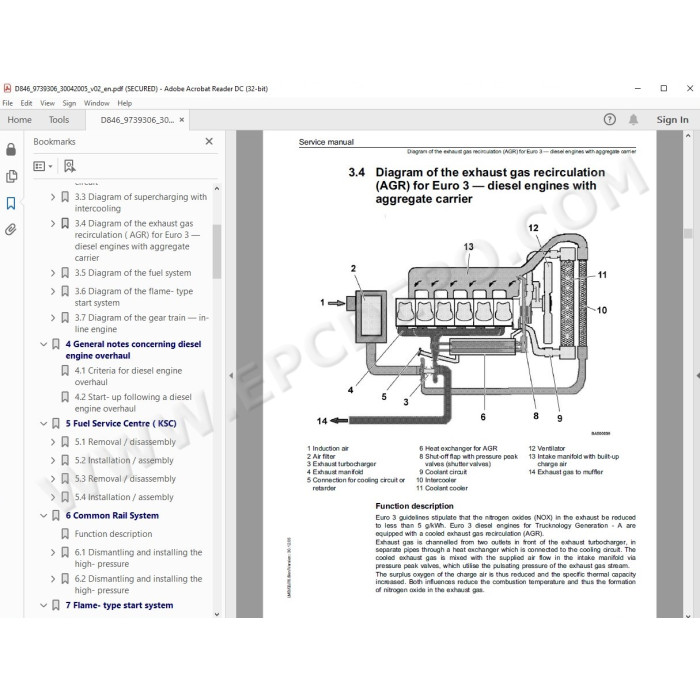This screenshot has width=700, height=700.
Task: Click the find current bookmark icon
Action: [70, 166]
